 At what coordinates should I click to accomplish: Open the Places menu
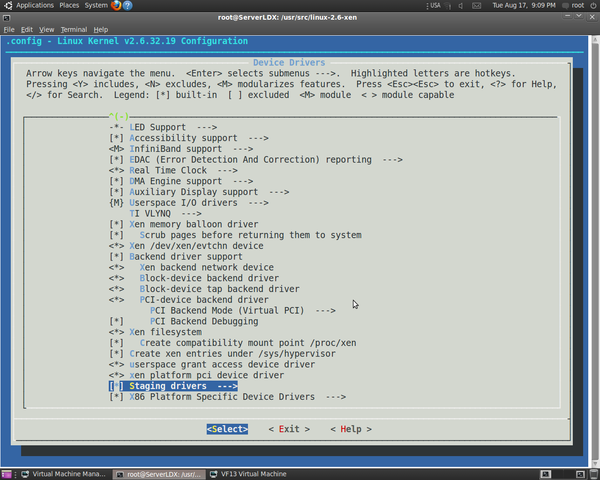pos(69,5)
